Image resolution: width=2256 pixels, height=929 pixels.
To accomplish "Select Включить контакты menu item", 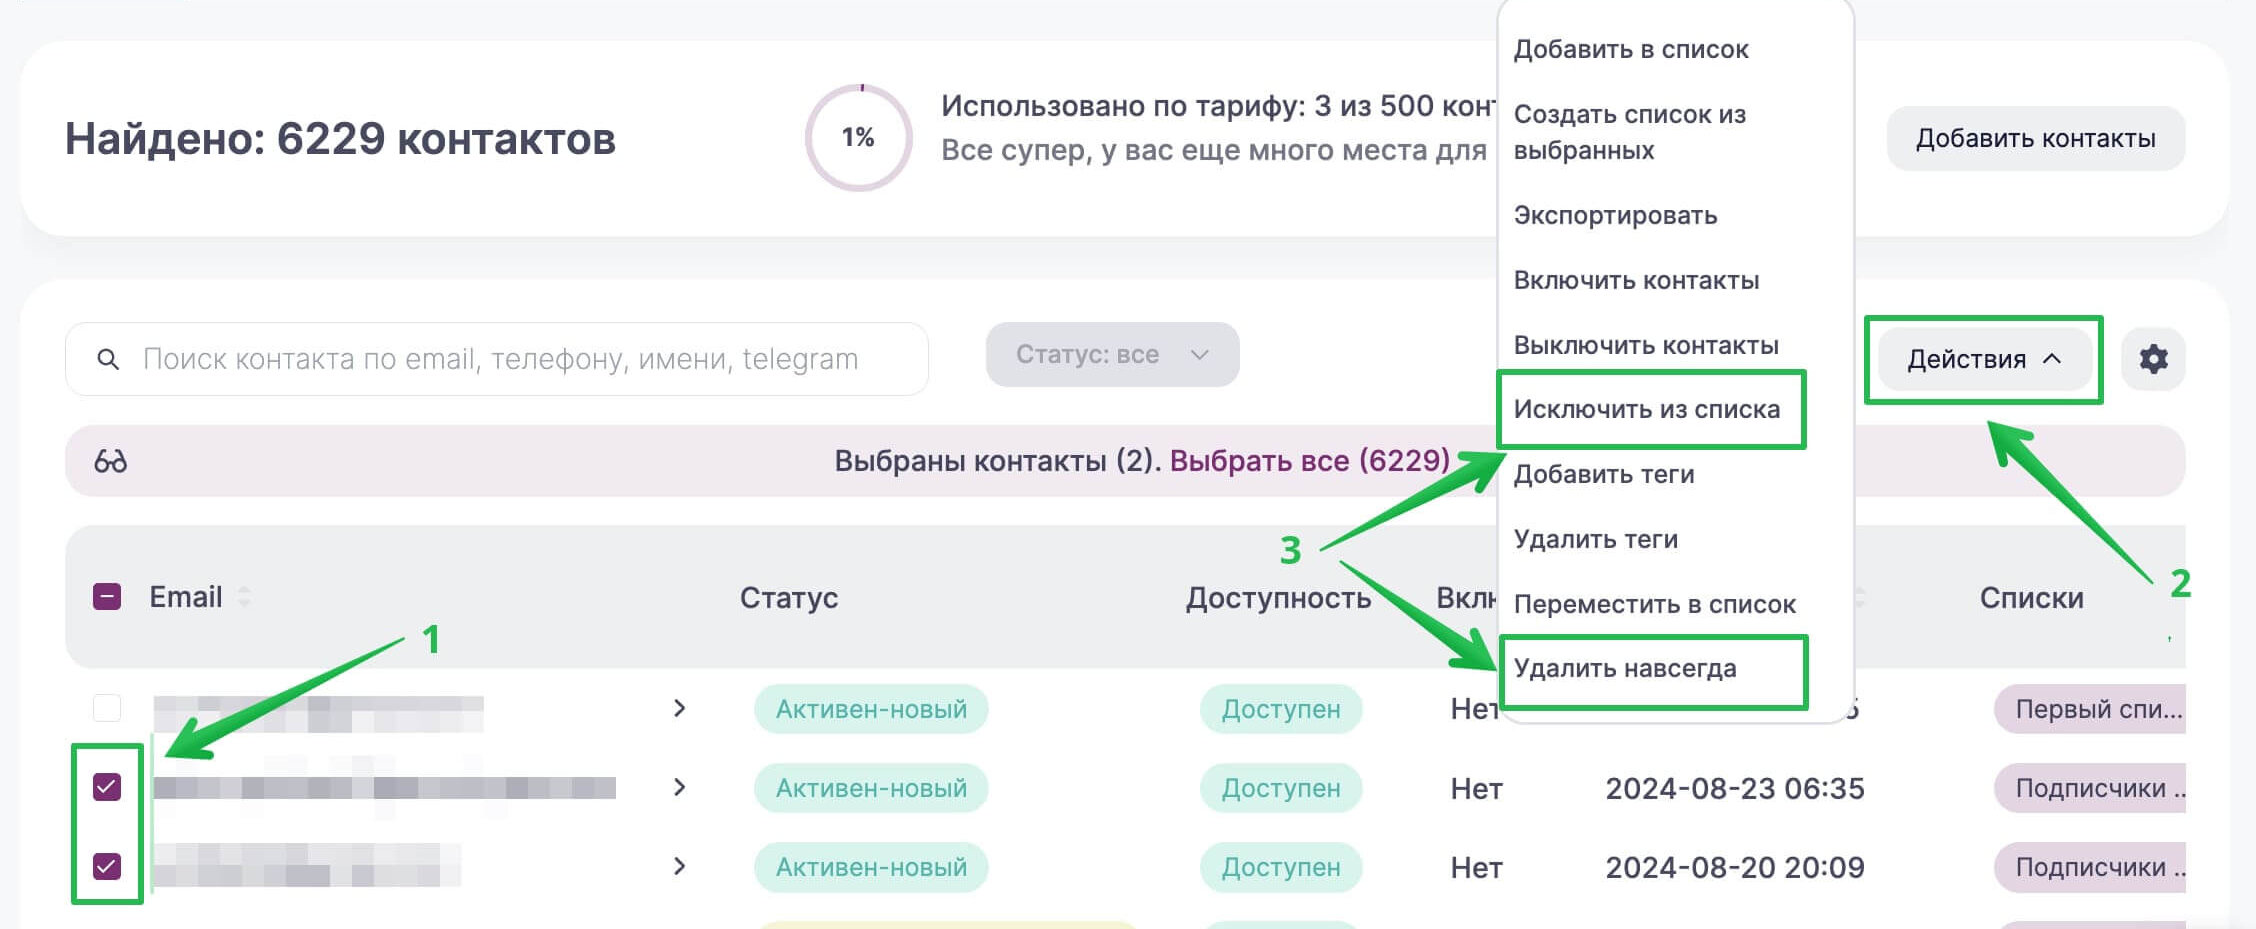I will (x=1636, y=280).
